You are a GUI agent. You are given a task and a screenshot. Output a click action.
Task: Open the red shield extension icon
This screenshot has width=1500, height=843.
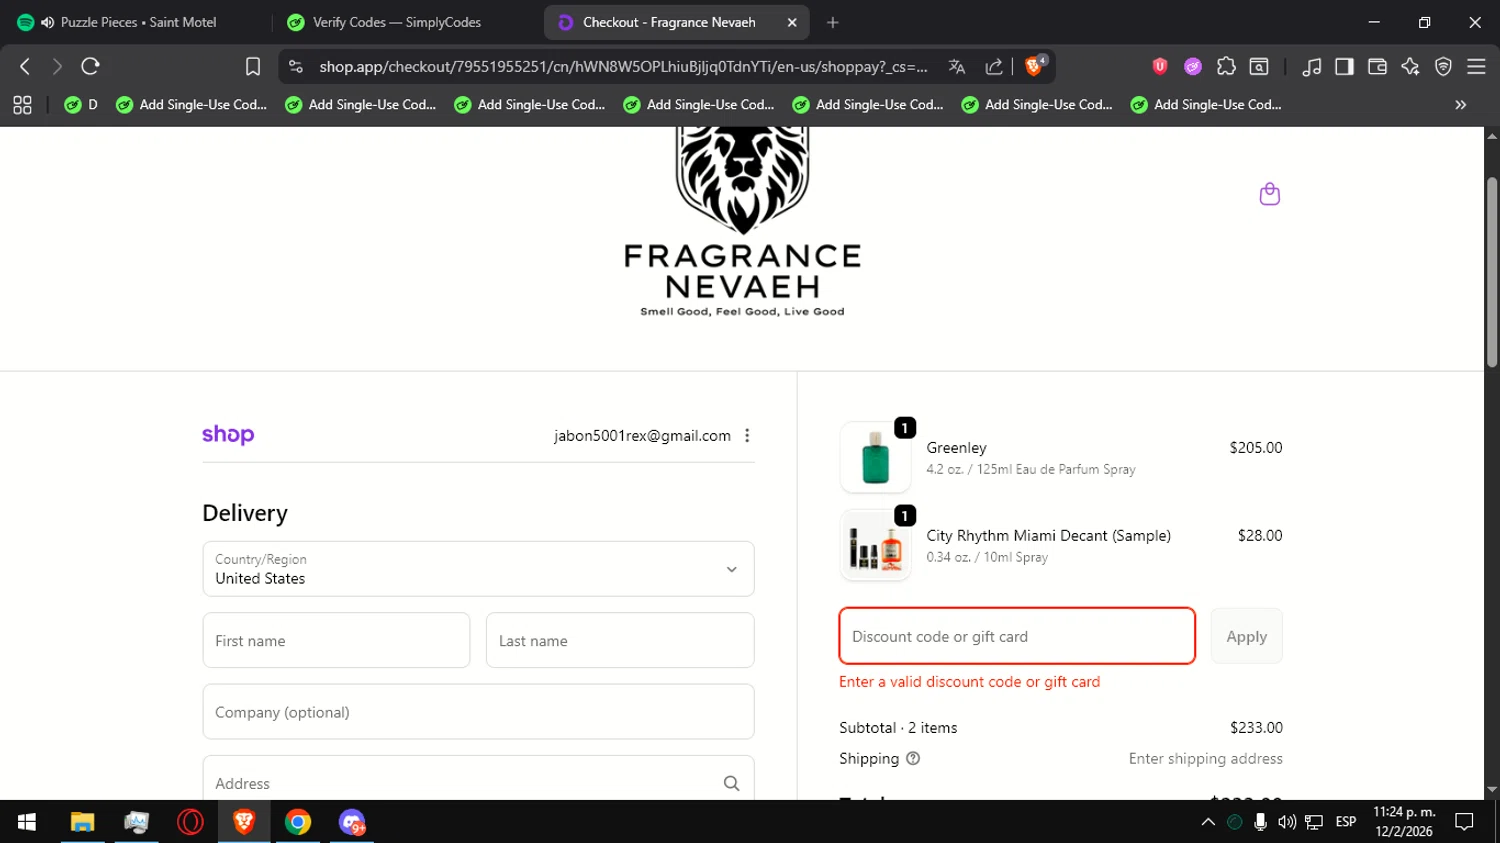tap(1160, 66)
